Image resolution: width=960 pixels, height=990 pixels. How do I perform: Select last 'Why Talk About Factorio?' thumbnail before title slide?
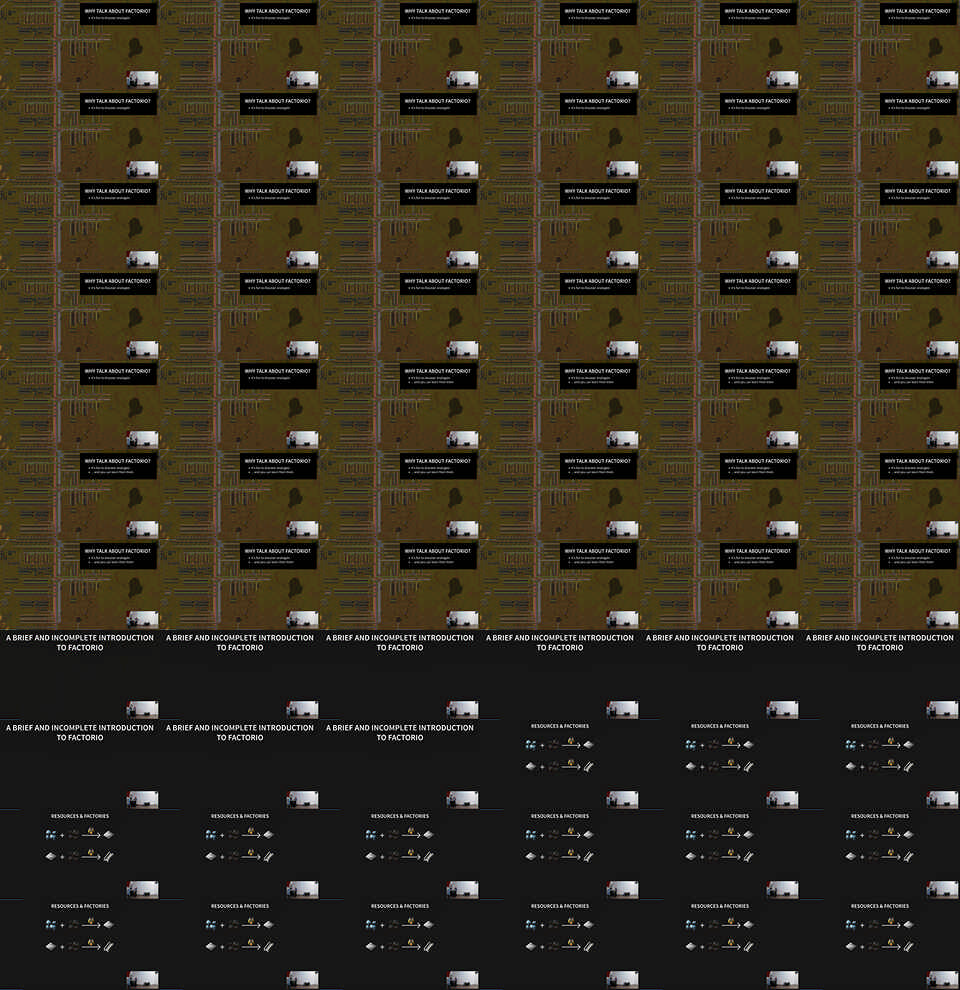(880, 585)
